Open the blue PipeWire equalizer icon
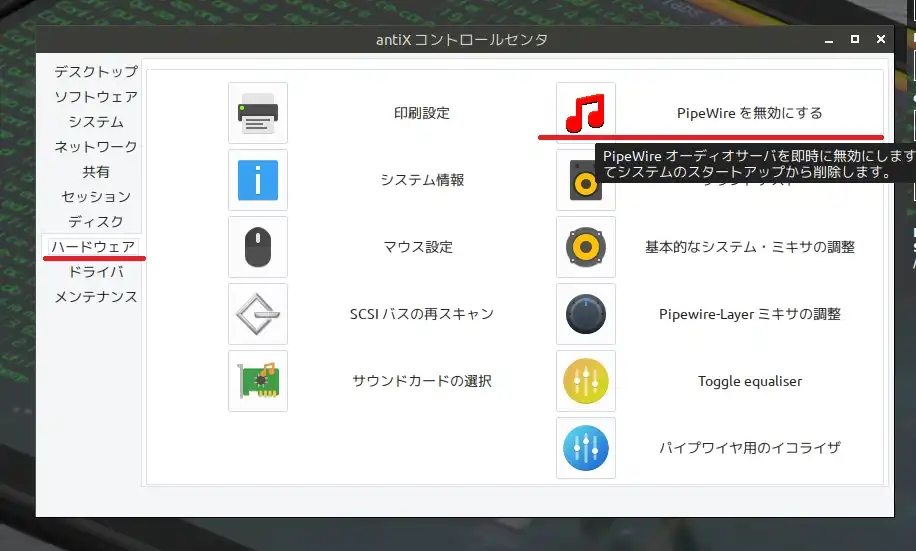 pyautogui.click(x=585, y=448)
